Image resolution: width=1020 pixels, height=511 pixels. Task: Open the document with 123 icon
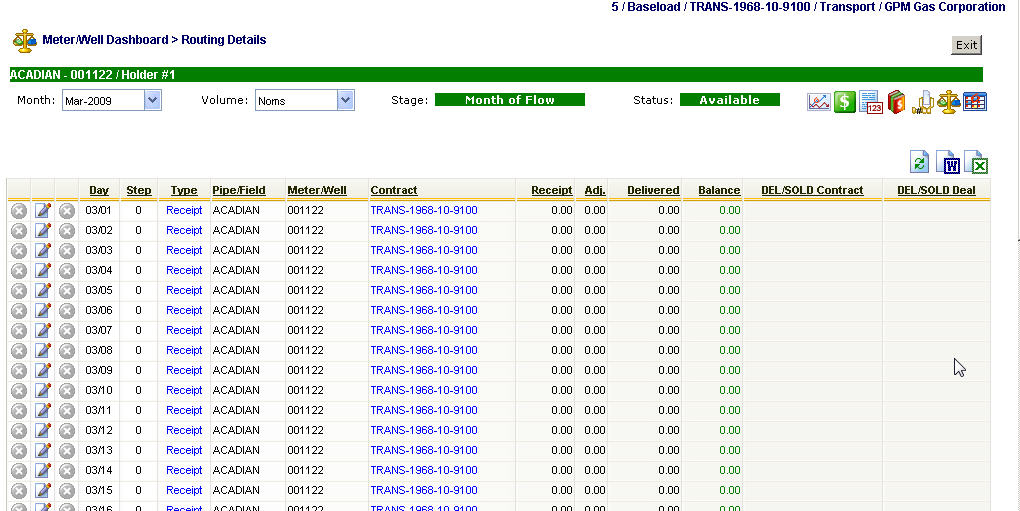(871, 102)
